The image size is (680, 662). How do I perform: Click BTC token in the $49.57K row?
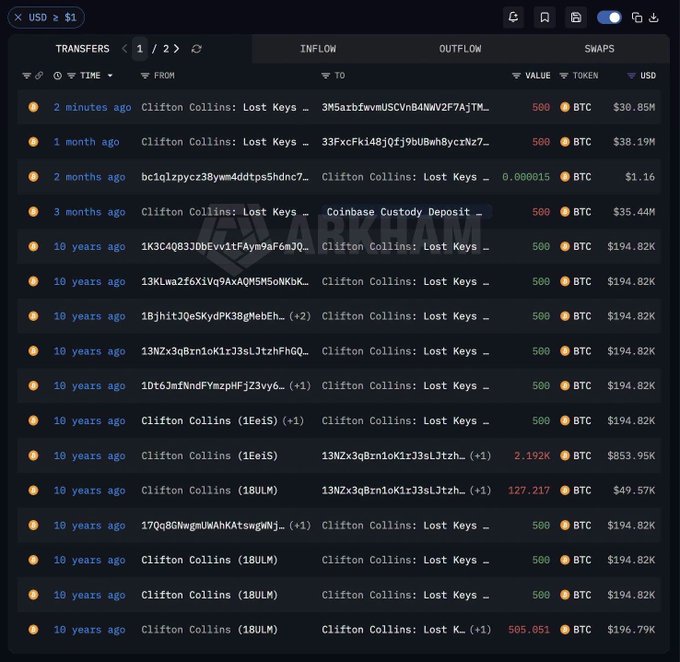pyautogui.click(x=575, y=490)
